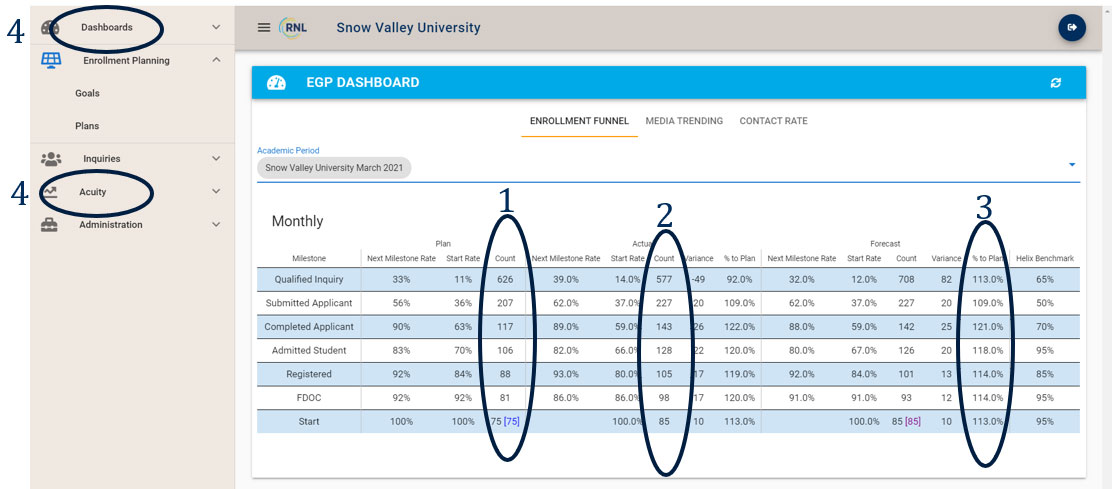Click the Monthly heading

point(297,221)
